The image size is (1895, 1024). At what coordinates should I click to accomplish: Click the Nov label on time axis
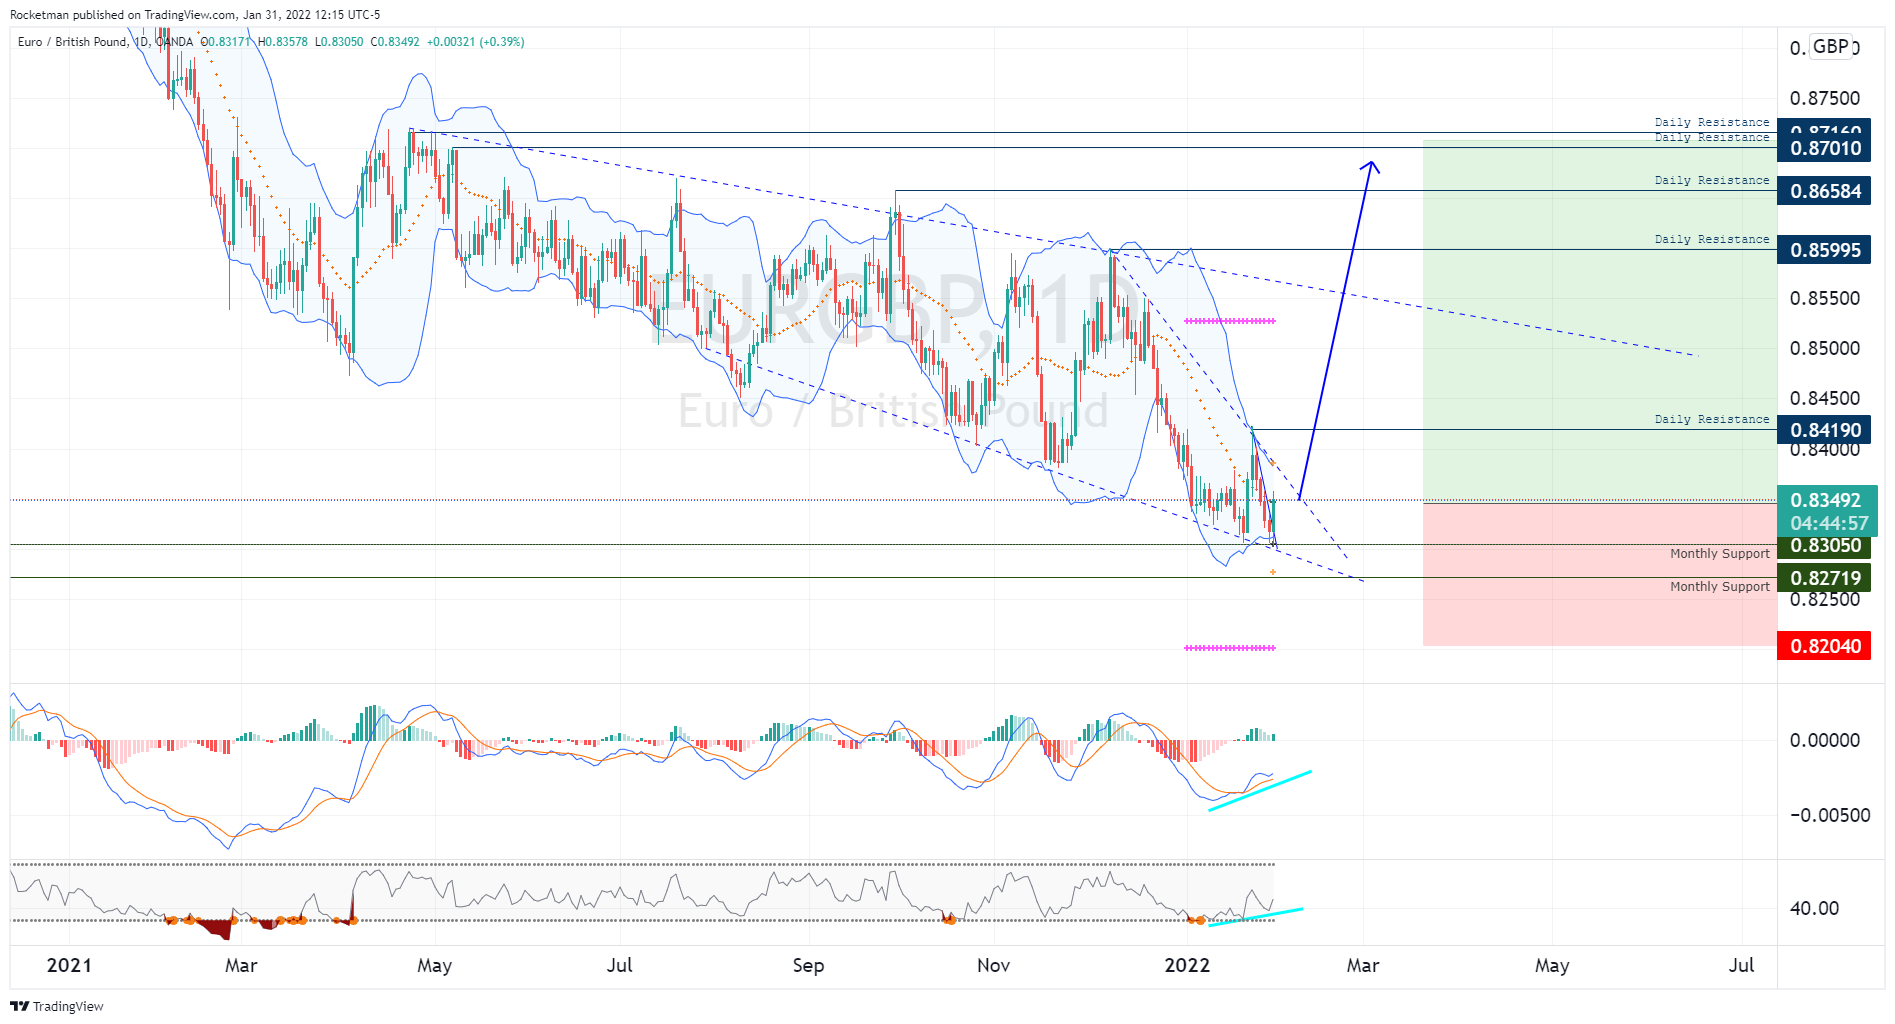pyautogui.click(x=993, y=965)
